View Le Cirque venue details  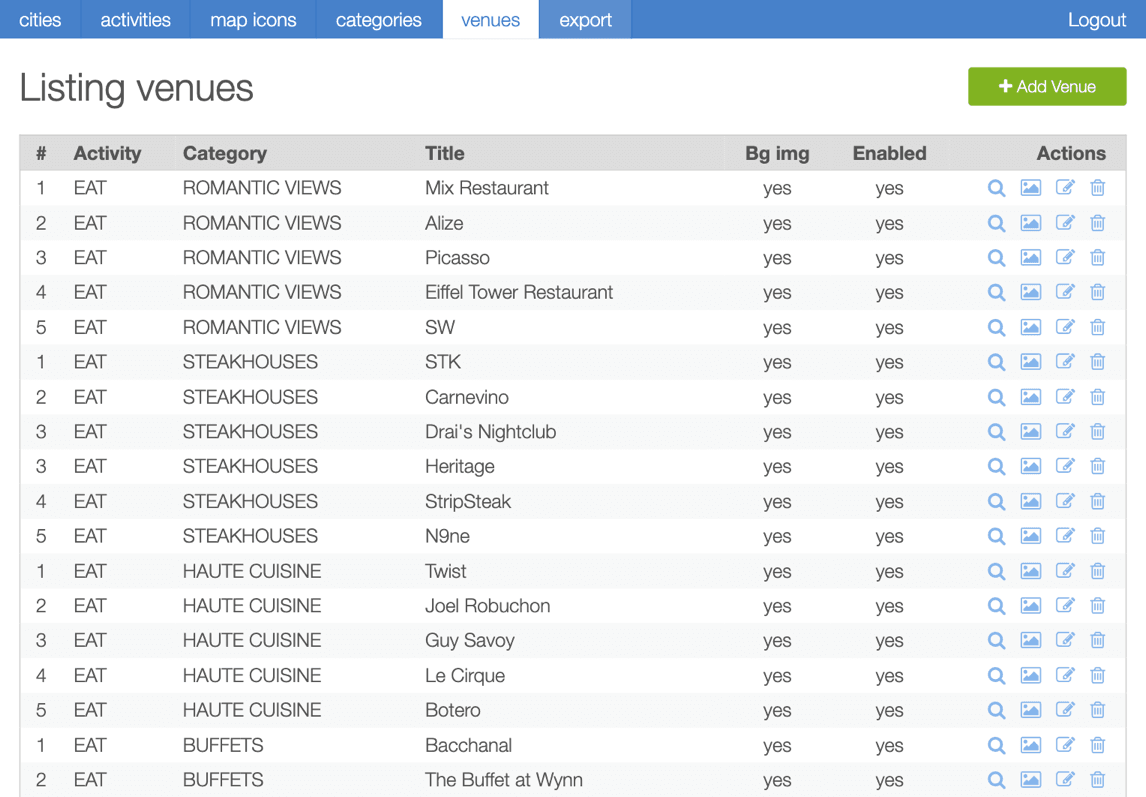pos(996,676)
